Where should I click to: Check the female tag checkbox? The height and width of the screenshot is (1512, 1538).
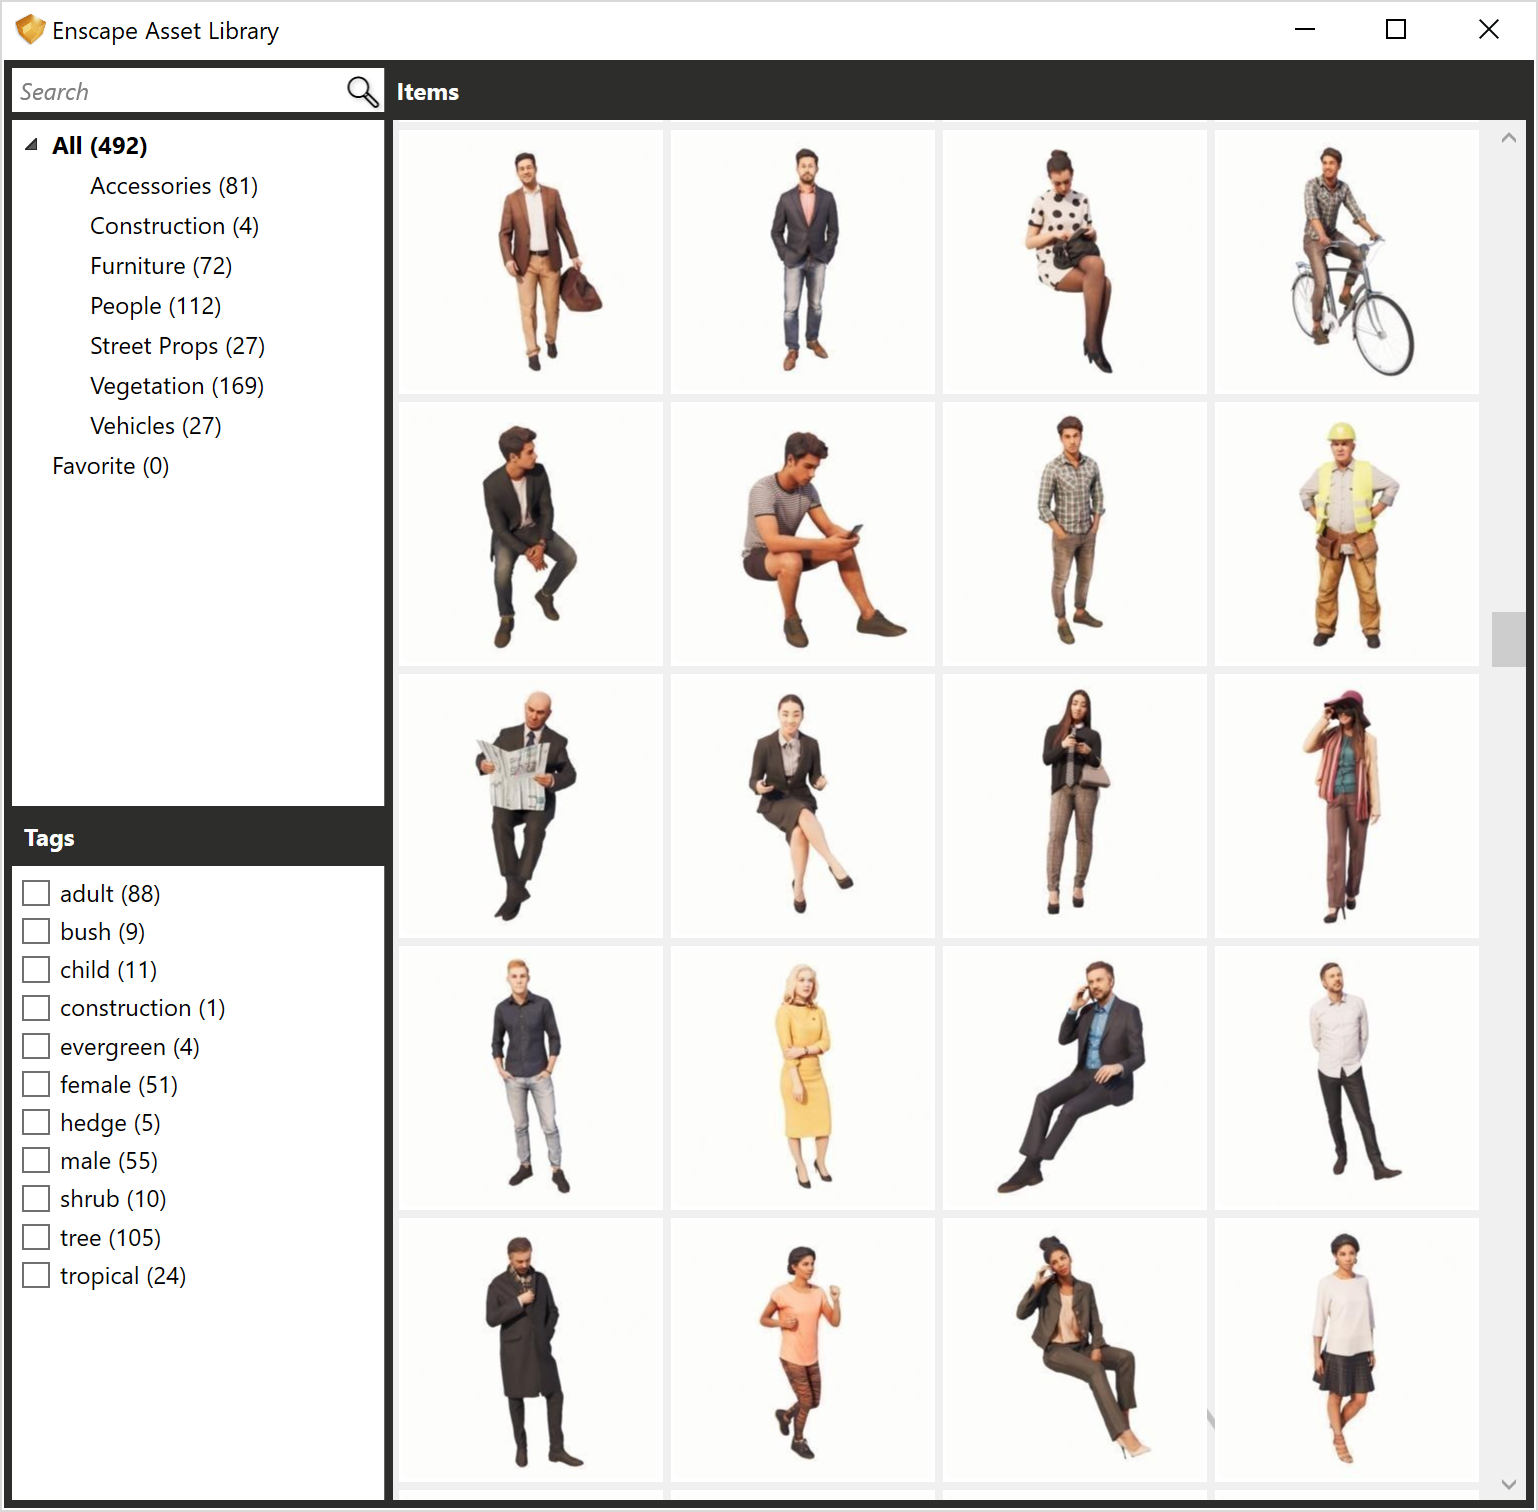pyautogui.click(x=36, y=1084)
